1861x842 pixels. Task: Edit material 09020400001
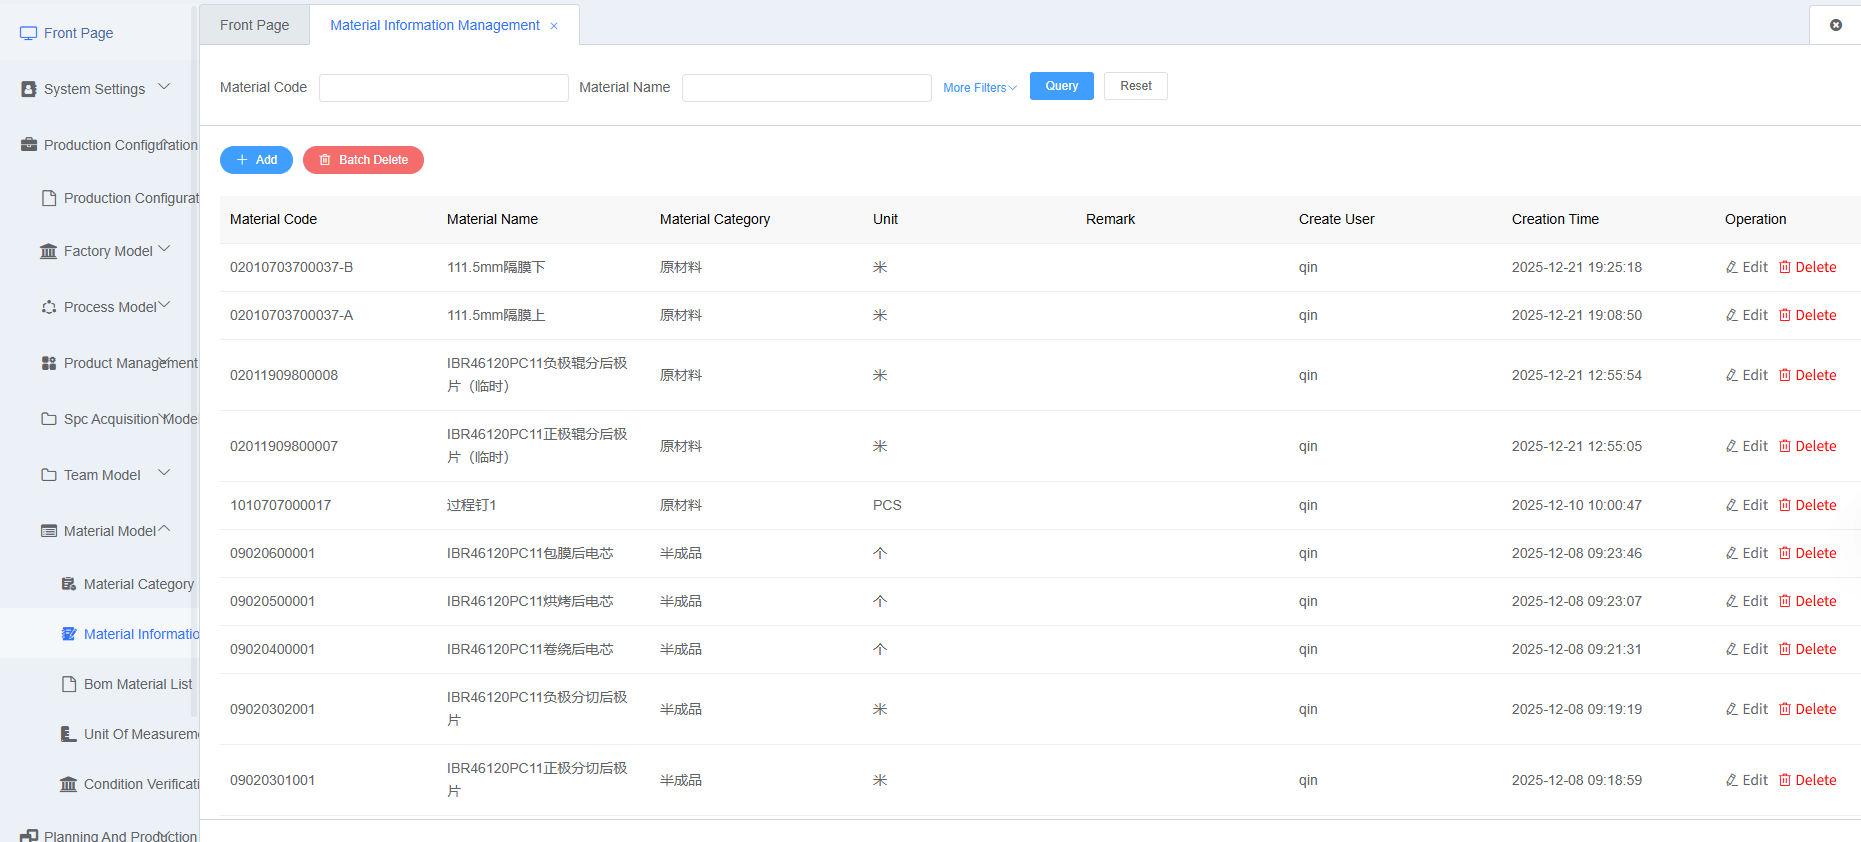(1746, 649)
